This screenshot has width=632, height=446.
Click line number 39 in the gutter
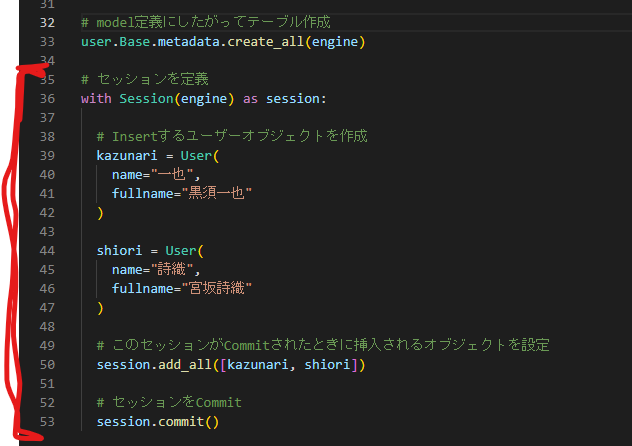click(48, 155)
